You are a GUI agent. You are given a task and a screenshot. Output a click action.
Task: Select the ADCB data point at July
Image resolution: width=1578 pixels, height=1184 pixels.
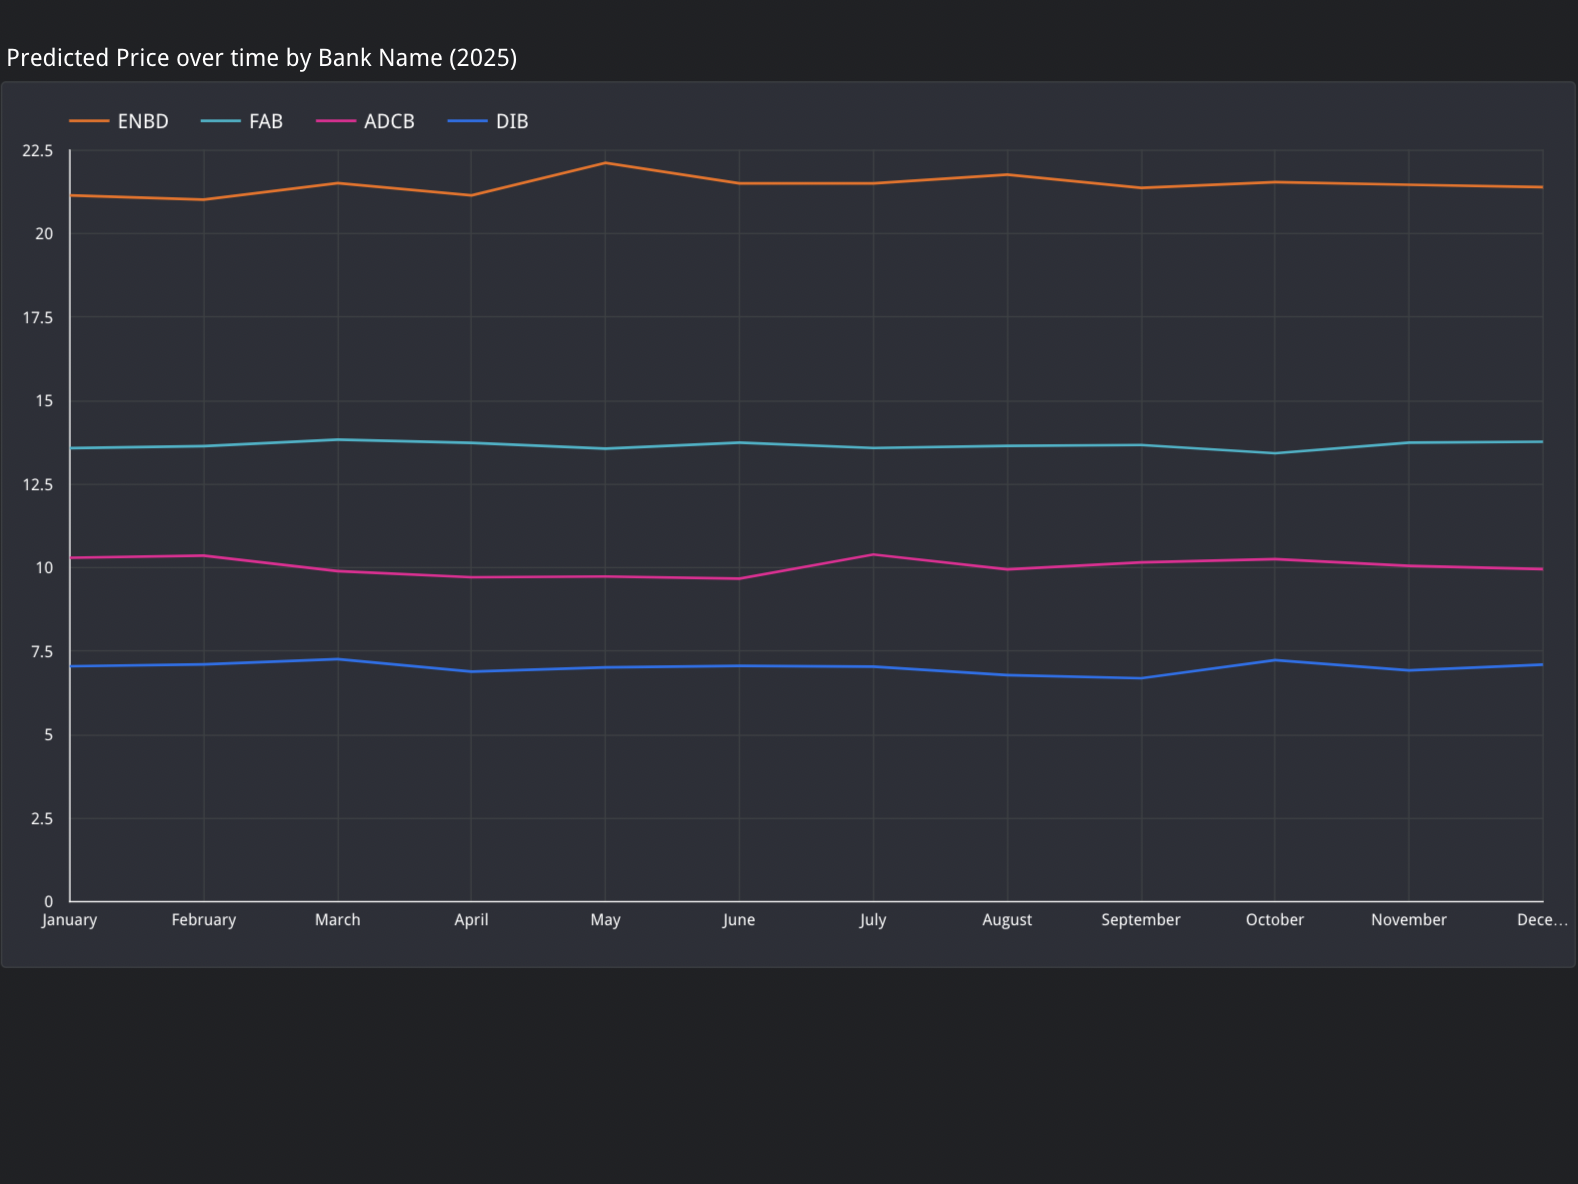click(873, 555)
